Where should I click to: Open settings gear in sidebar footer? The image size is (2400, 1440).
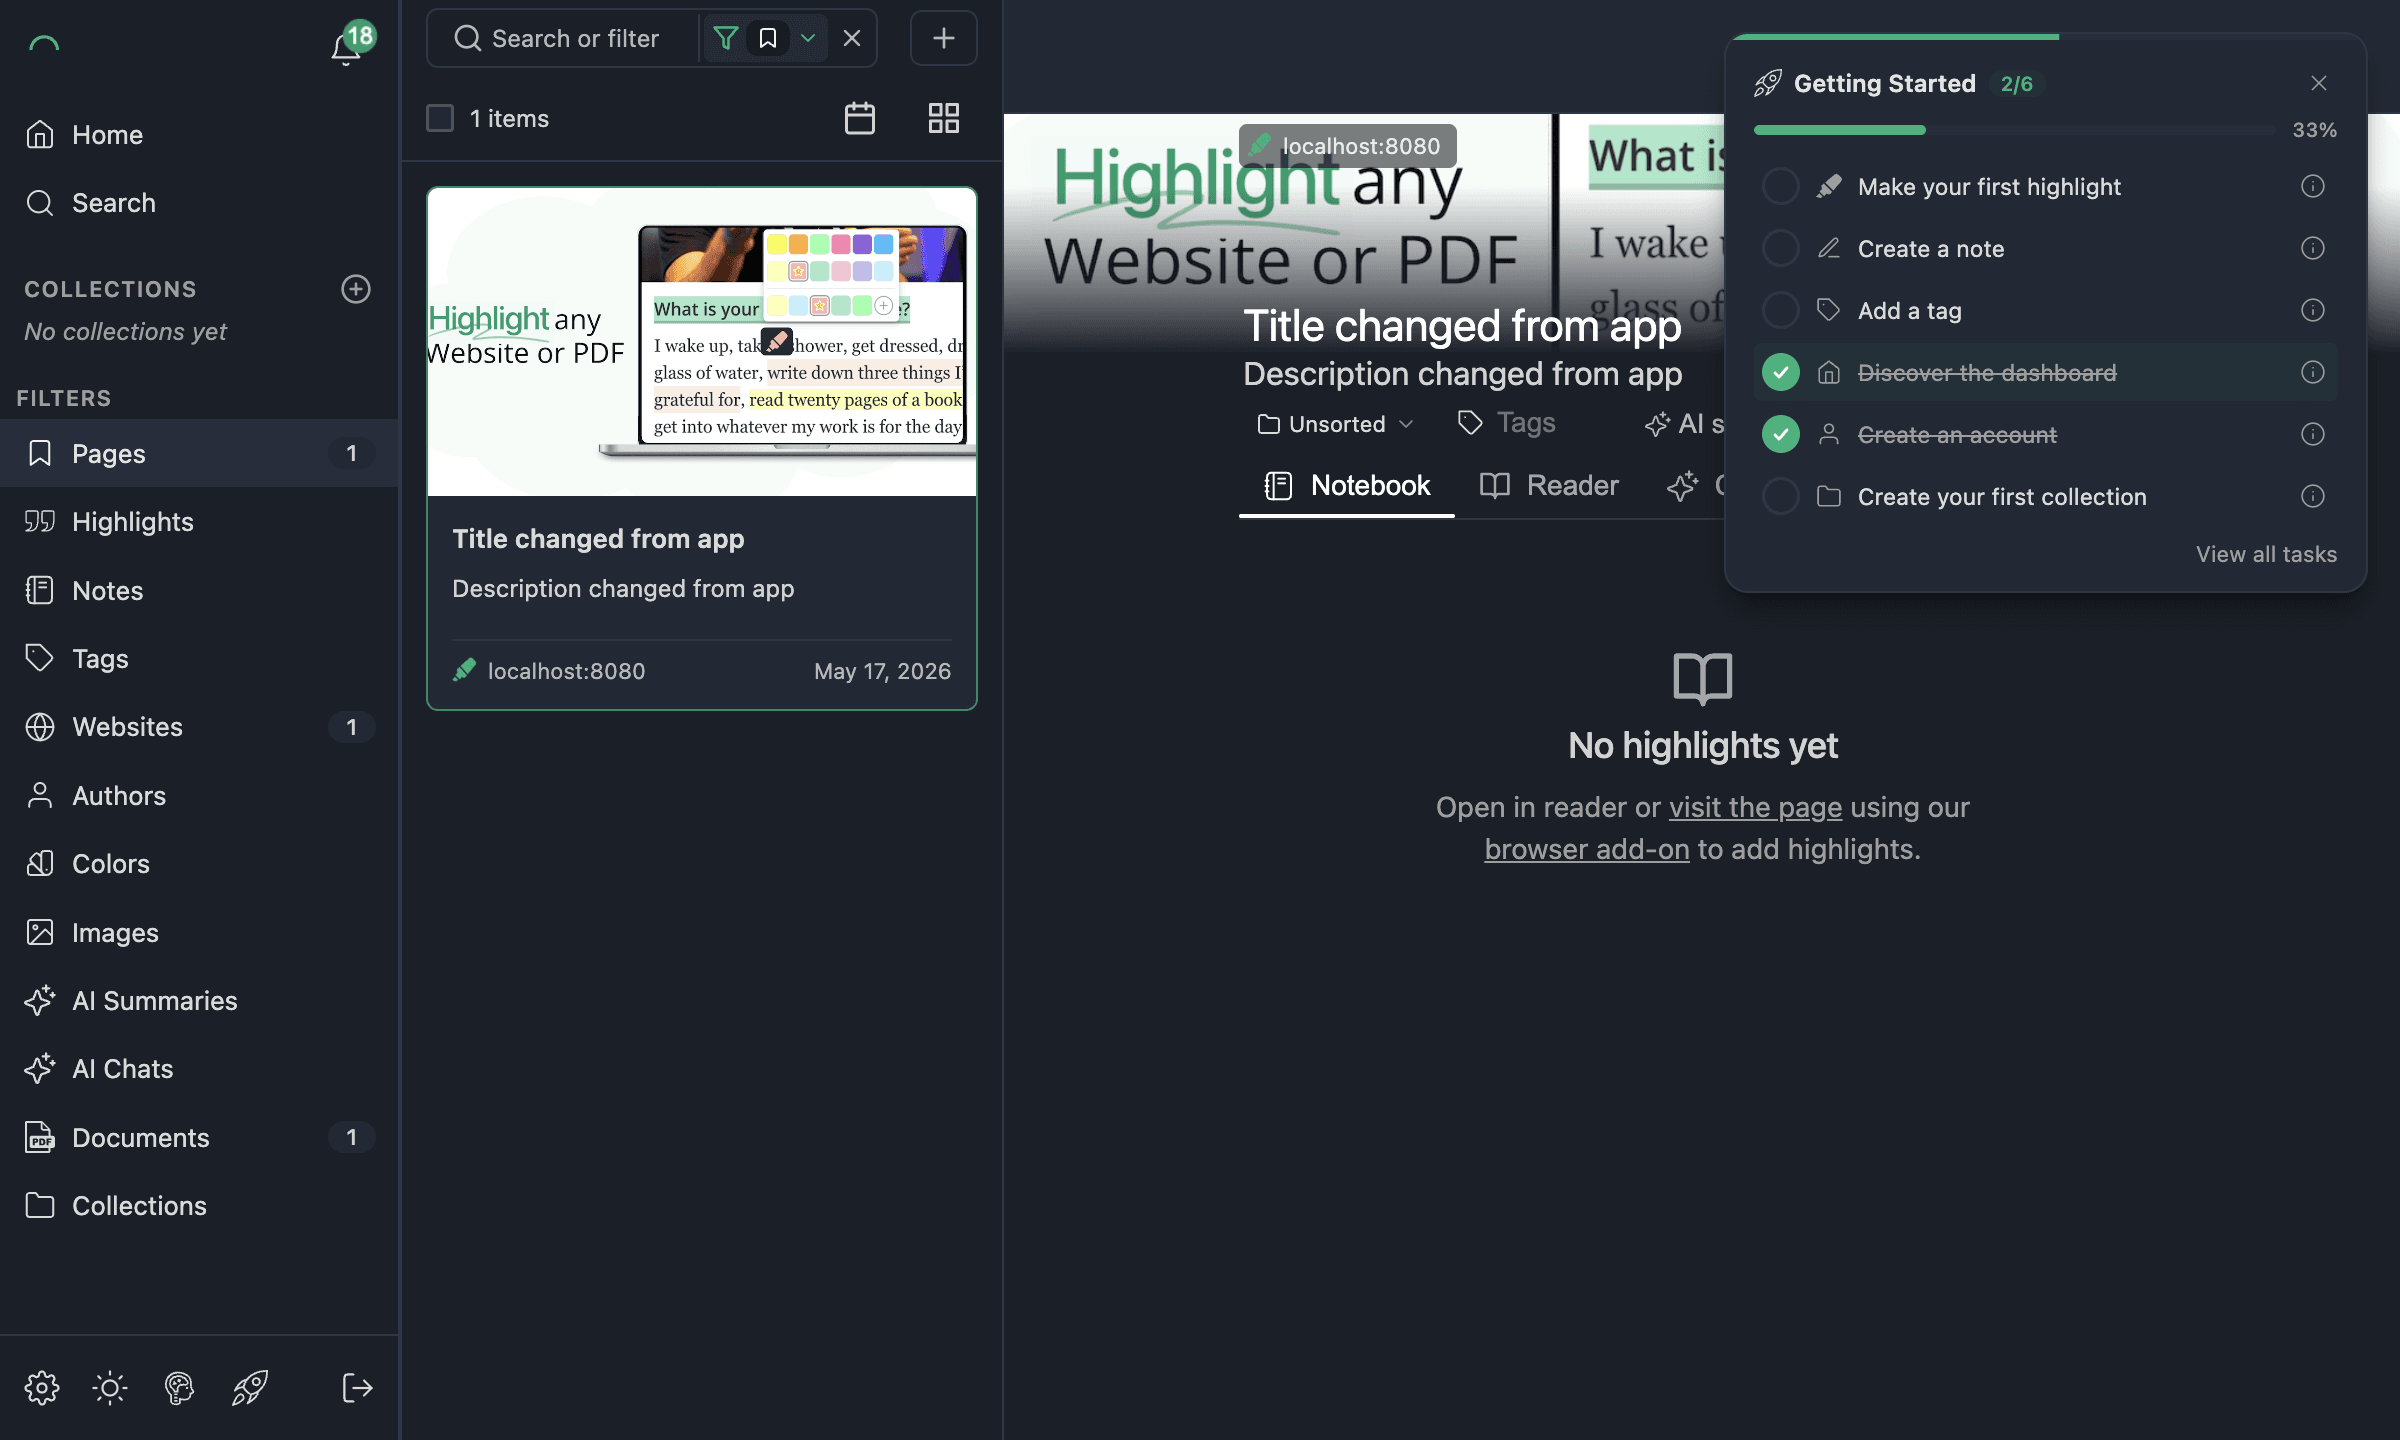coord(42,1388)
